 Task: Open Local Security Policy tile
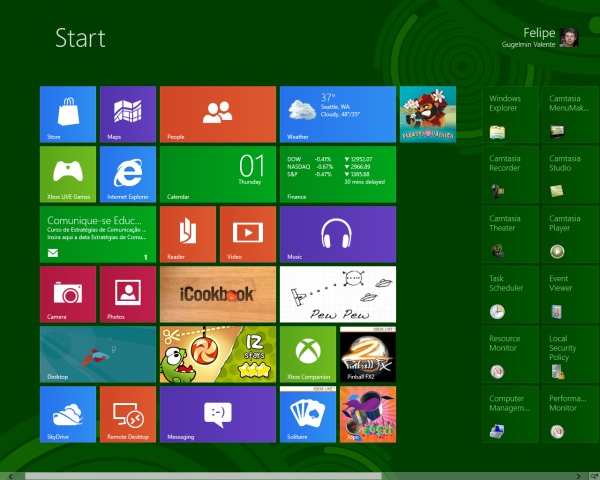pyautogui.click(x=571, y=354)
